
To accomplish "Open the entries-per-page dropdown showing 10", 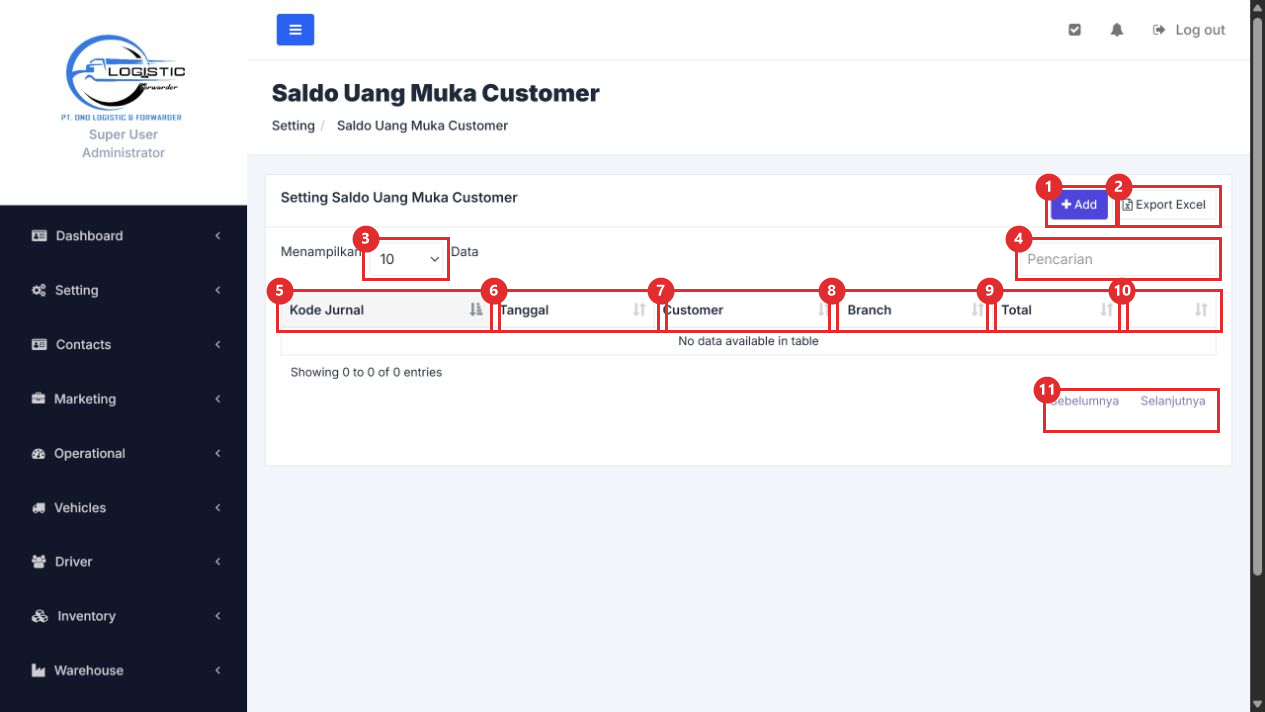I will click(408, 259).
